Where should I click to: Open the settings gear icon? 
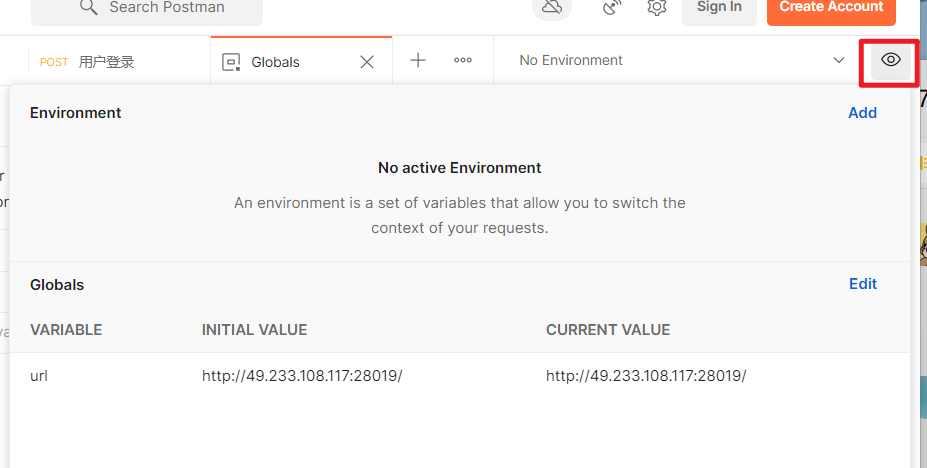pyautogui.click(x=656, y=7)
